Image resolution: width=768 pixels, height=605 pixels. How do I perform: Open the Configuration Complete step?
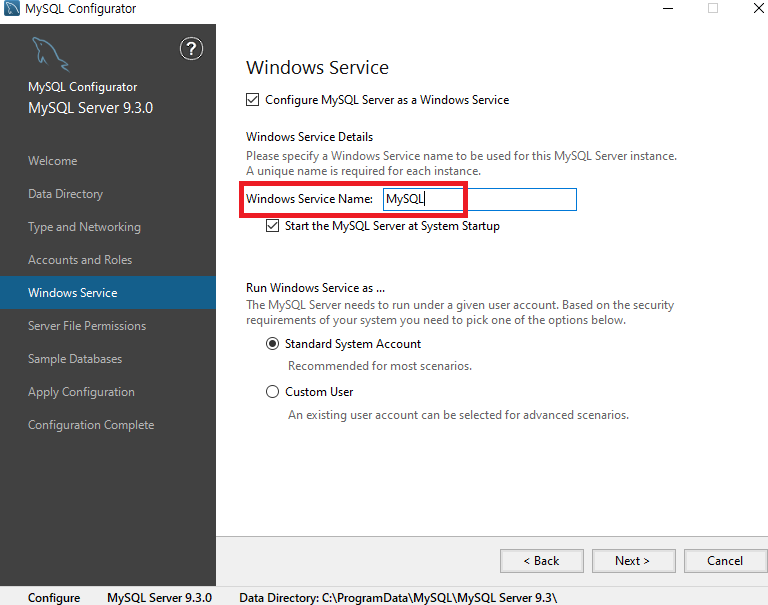(91, 425)
